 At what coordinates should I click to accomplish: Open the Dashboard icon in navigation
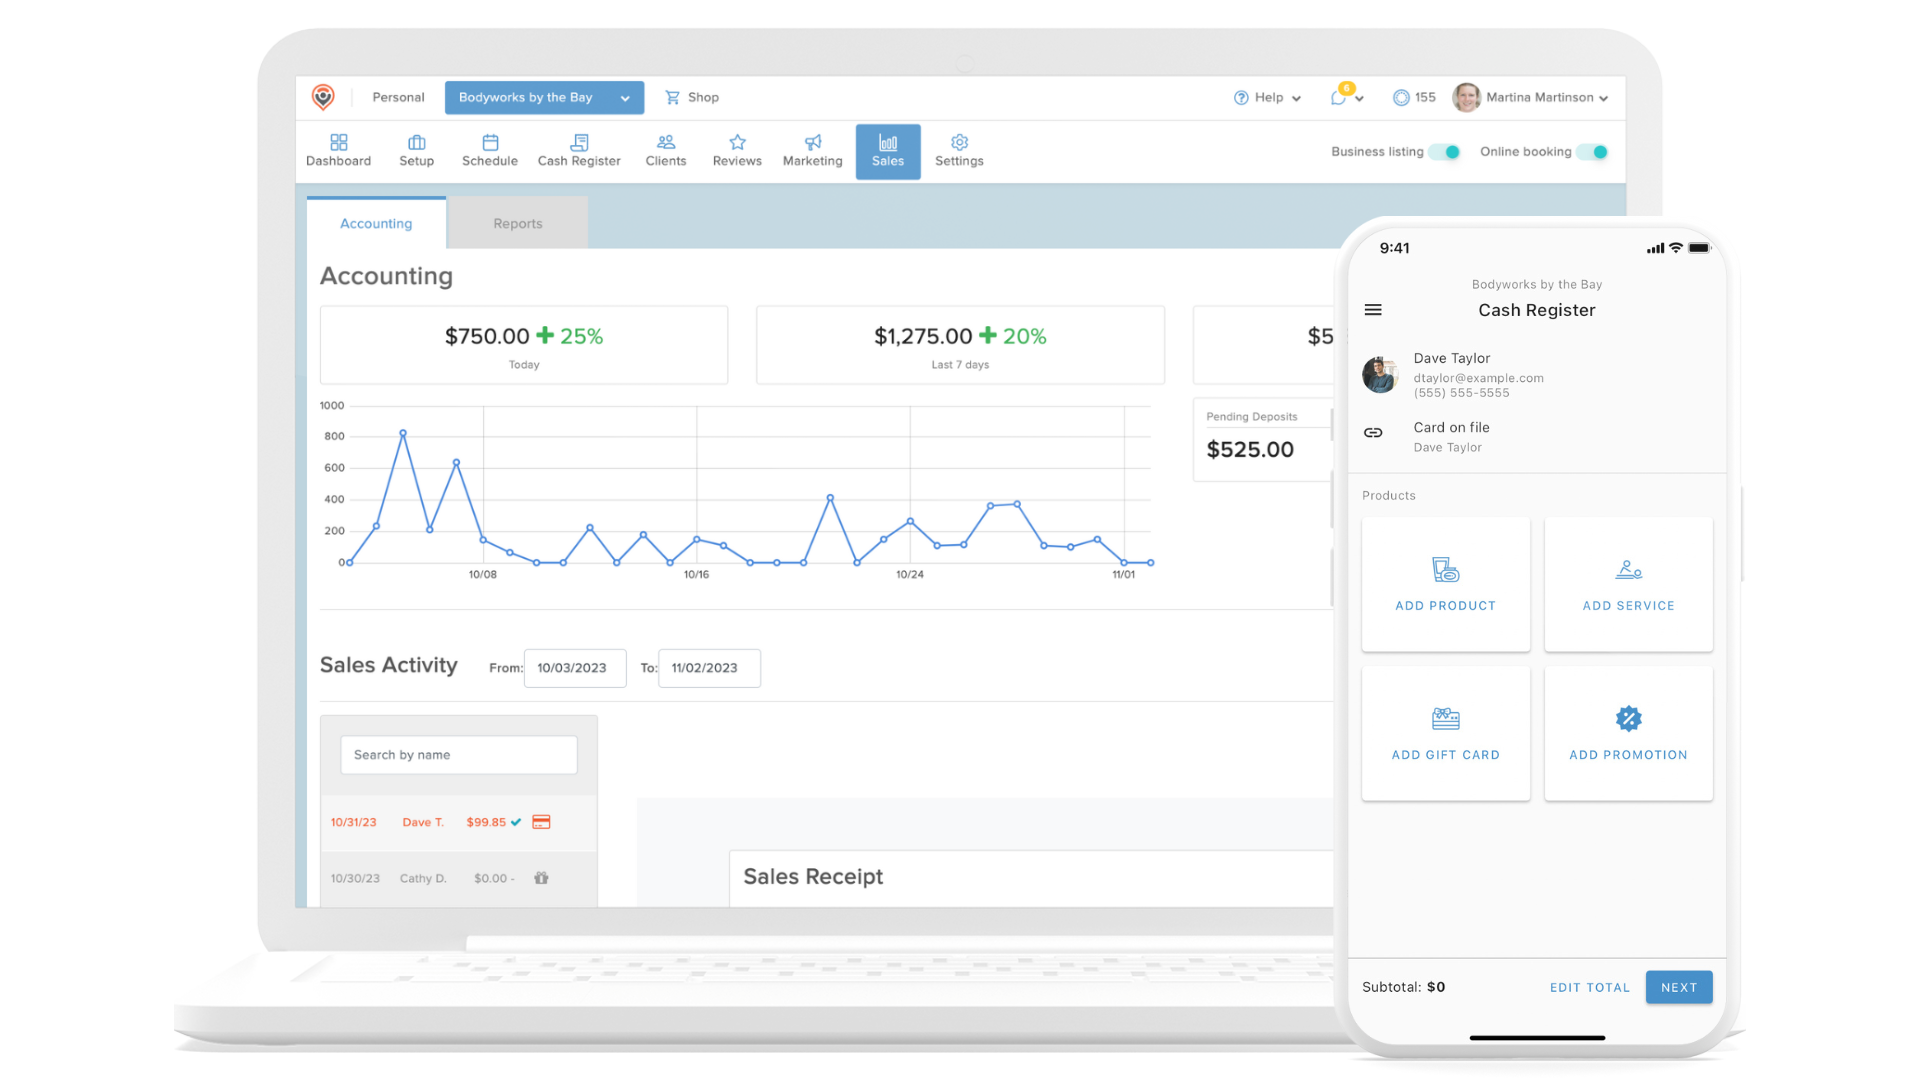[338, 143]
